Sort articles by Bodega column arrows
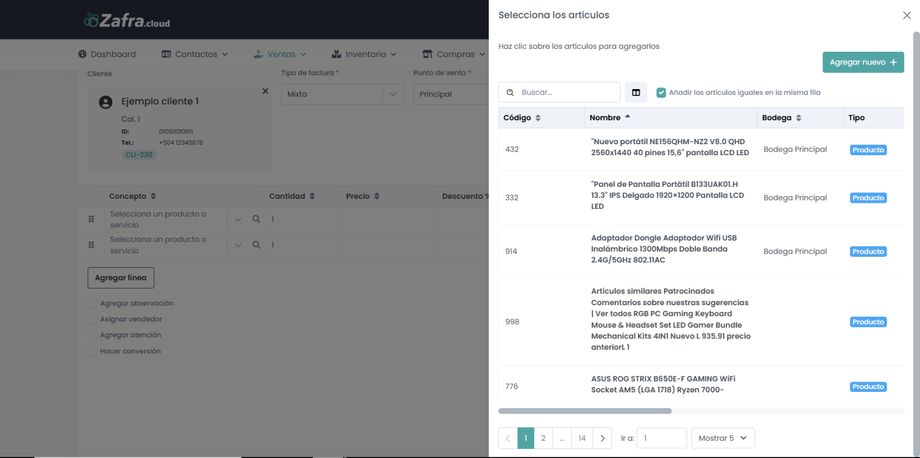 (798, 118)
